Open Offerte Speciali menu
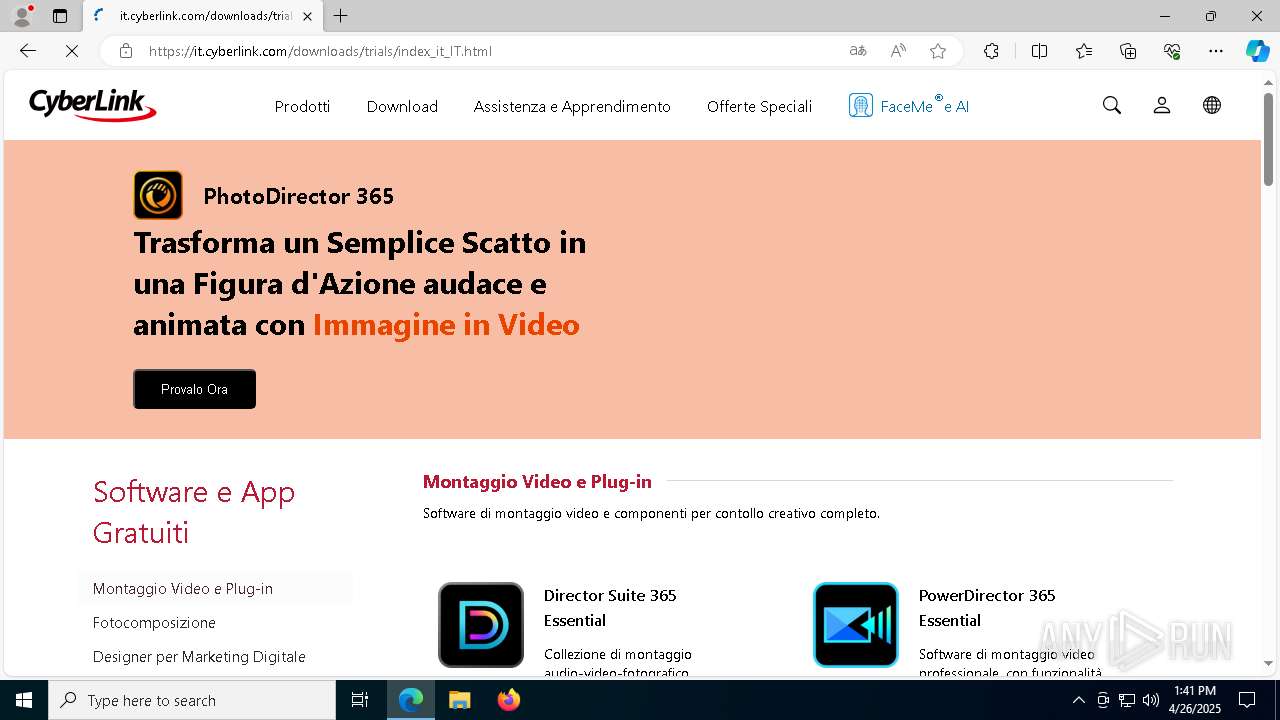Screen dimensions: 1280x720 tap(759, 106)
